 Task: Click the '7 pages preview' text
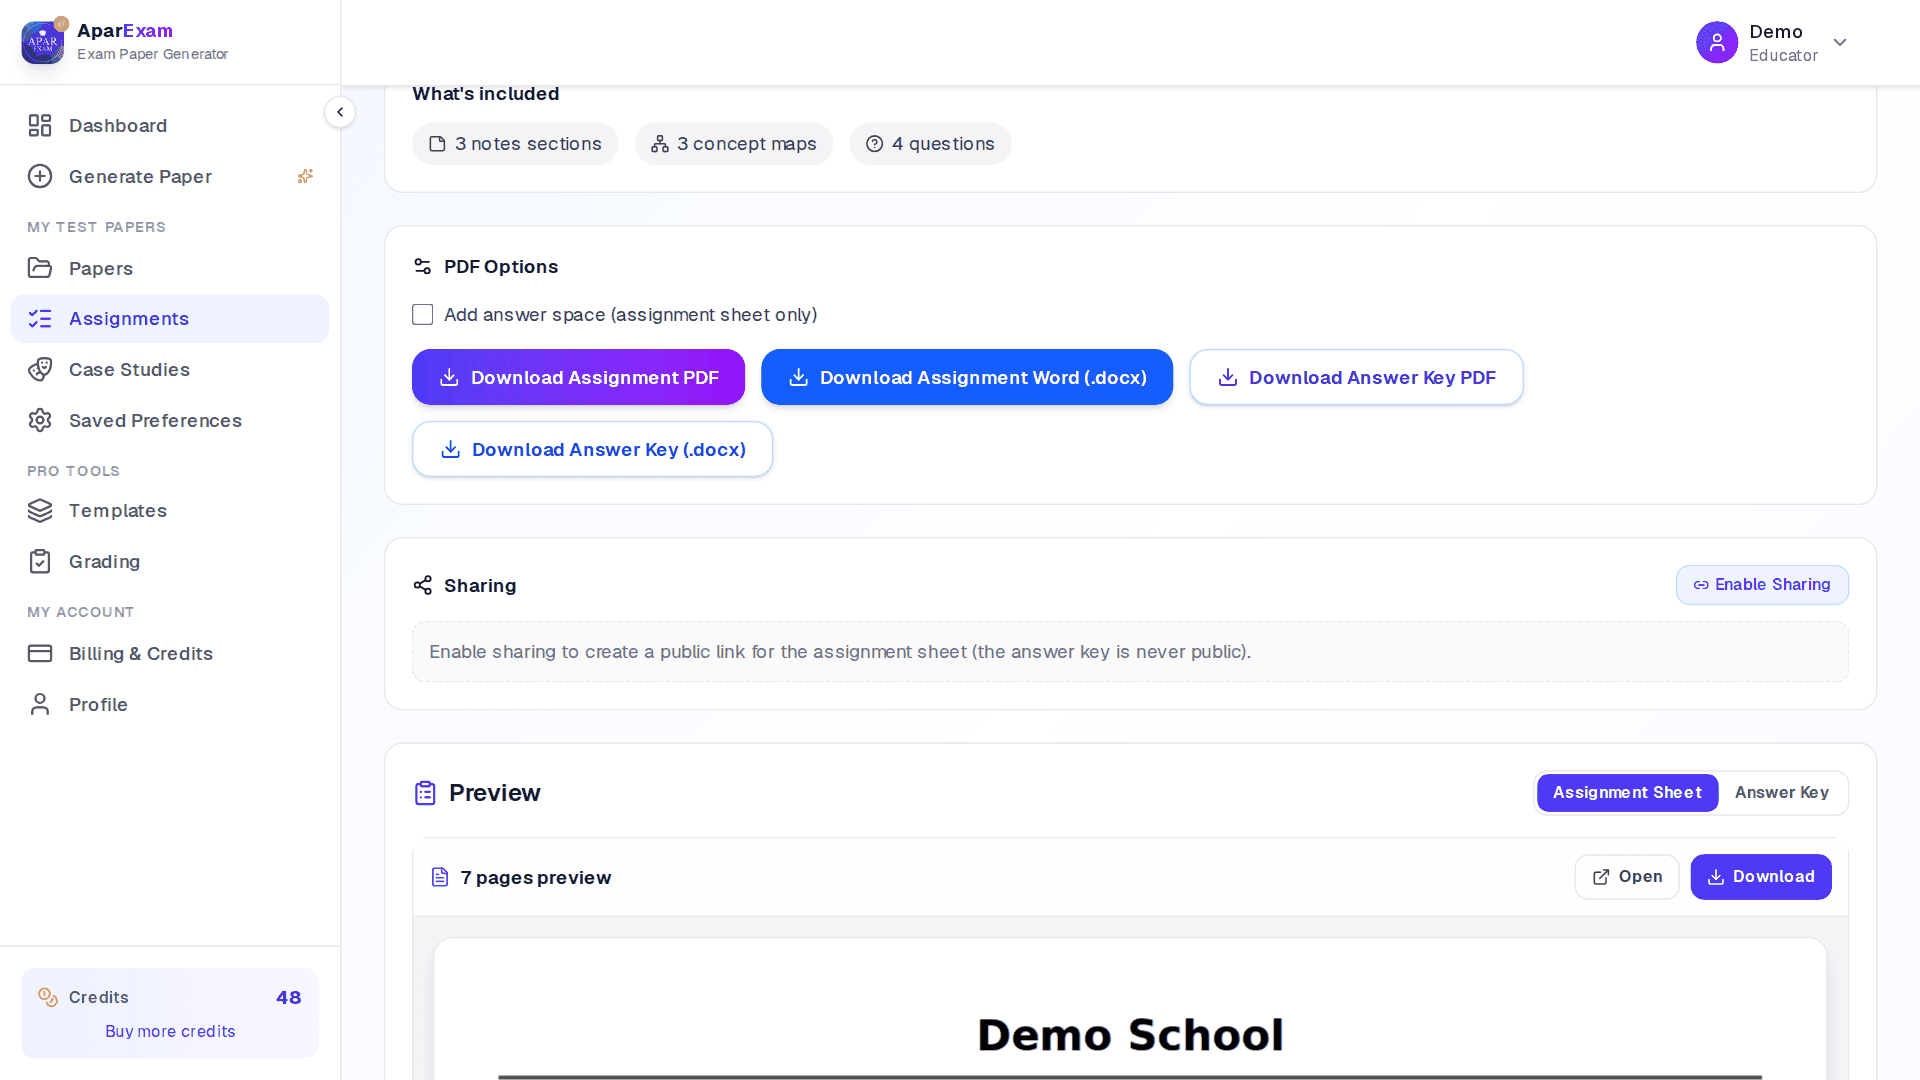[535, 878]
